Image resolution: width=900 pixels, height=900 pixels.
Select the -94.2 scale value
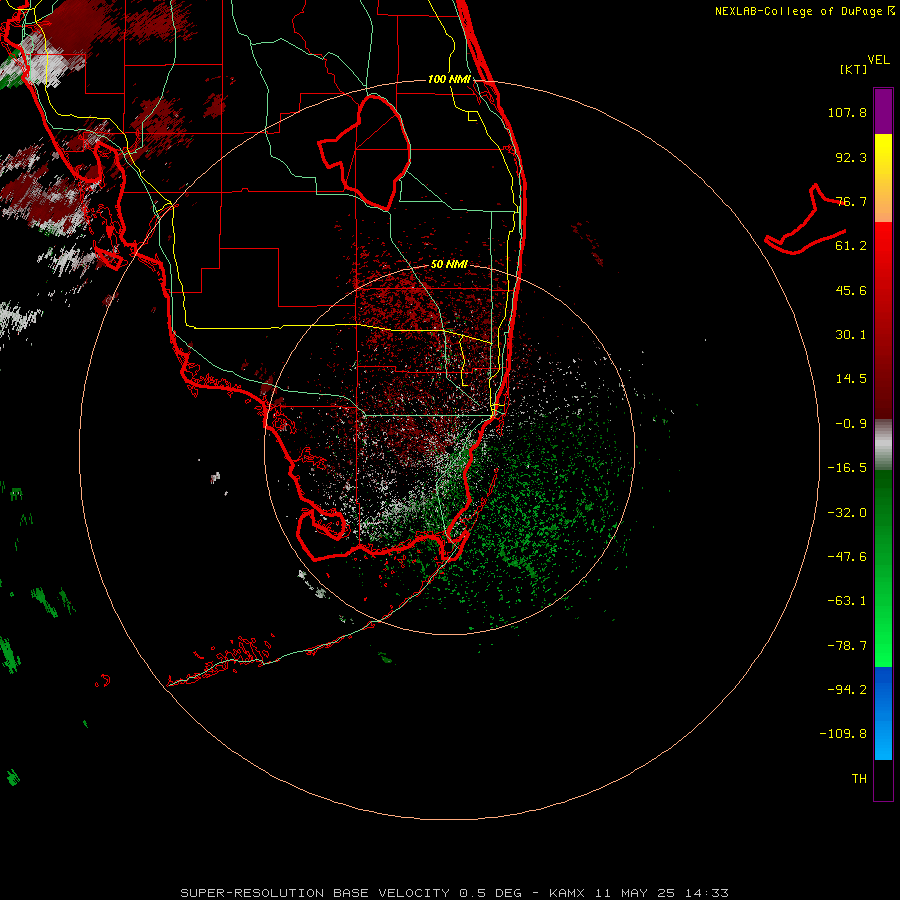tap(847, 690)
